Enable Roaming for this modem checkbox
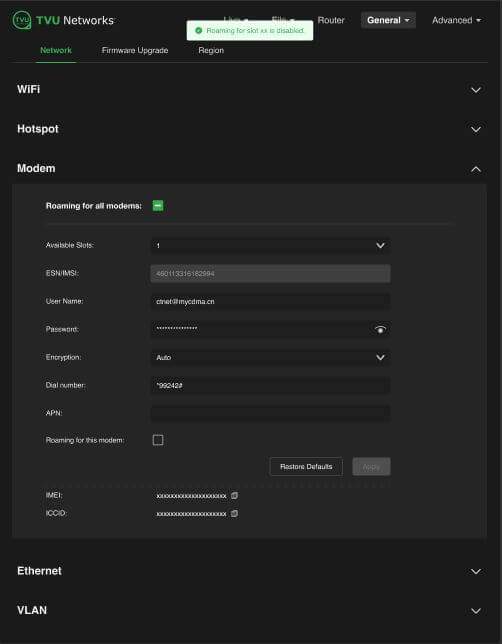The width and height of the screenshot is (502, 644). coord(158,440)
